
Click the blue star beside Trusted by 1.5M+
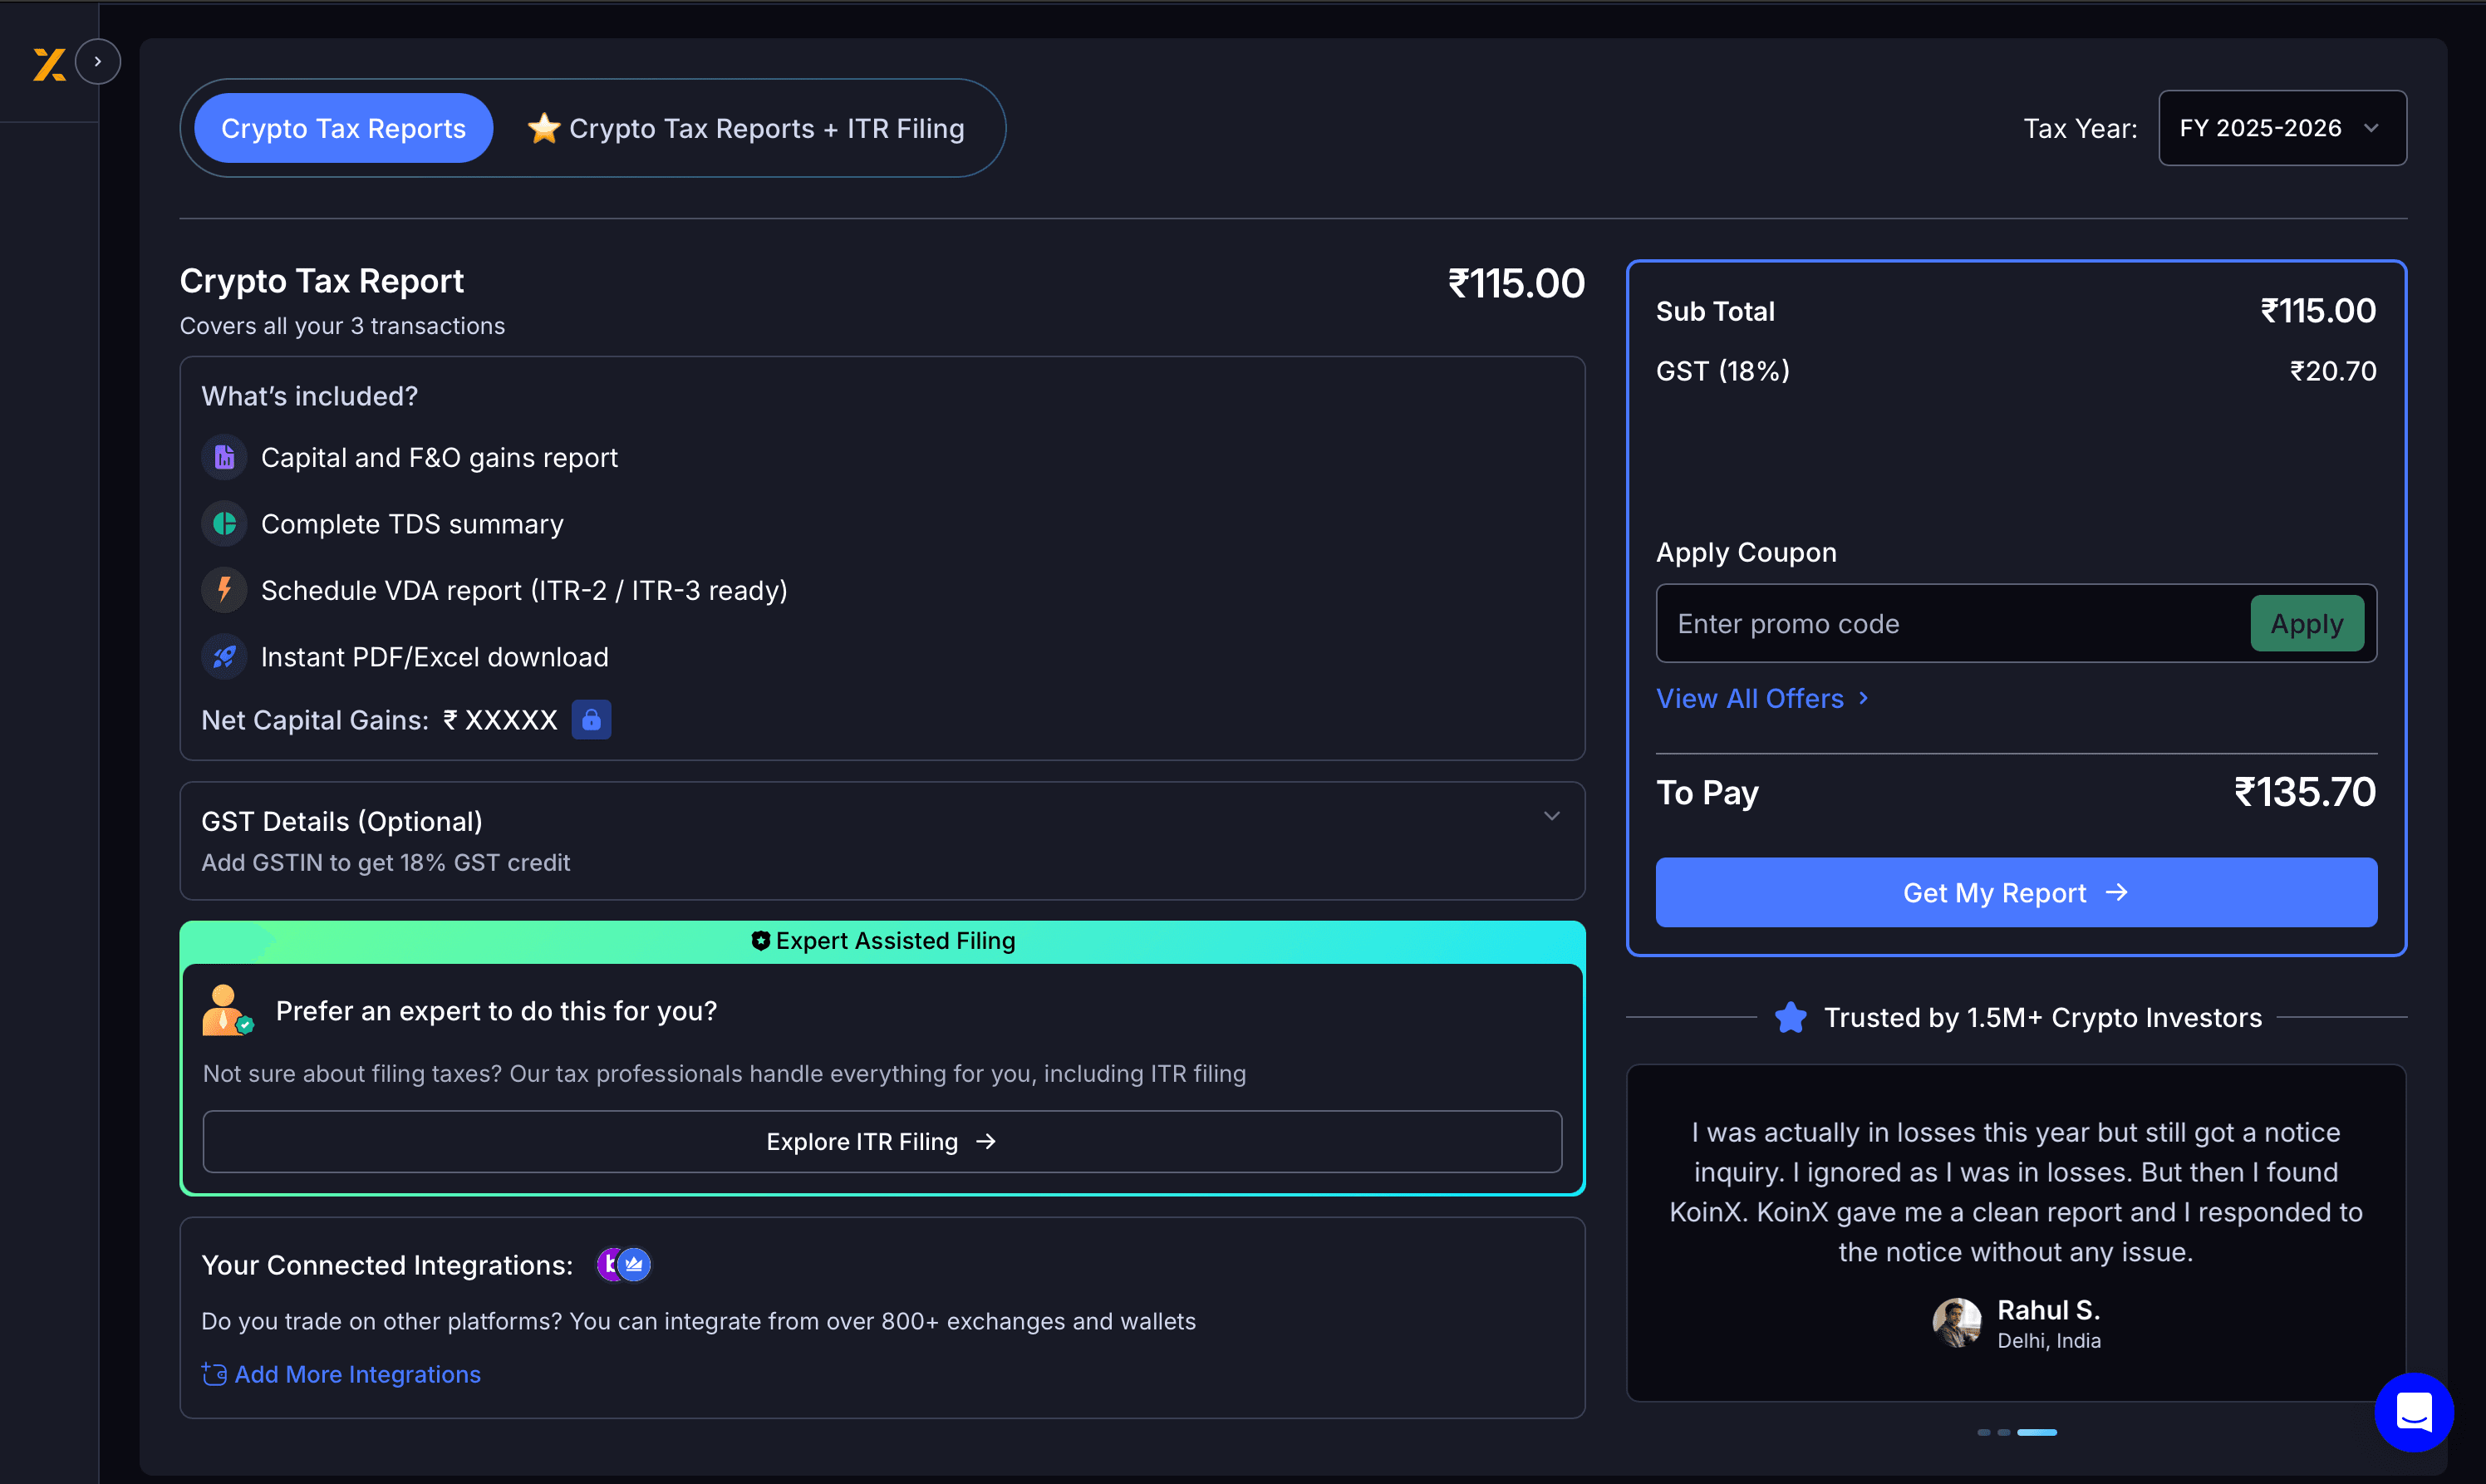[1790, 1018]
